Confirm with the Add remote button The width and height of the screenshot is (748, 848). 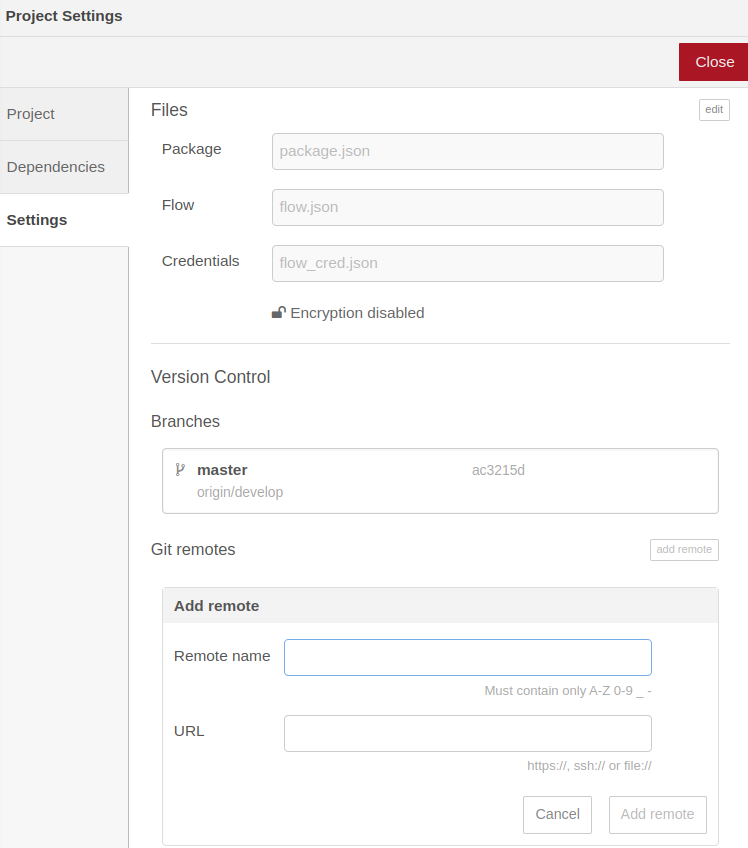(657, 814)
